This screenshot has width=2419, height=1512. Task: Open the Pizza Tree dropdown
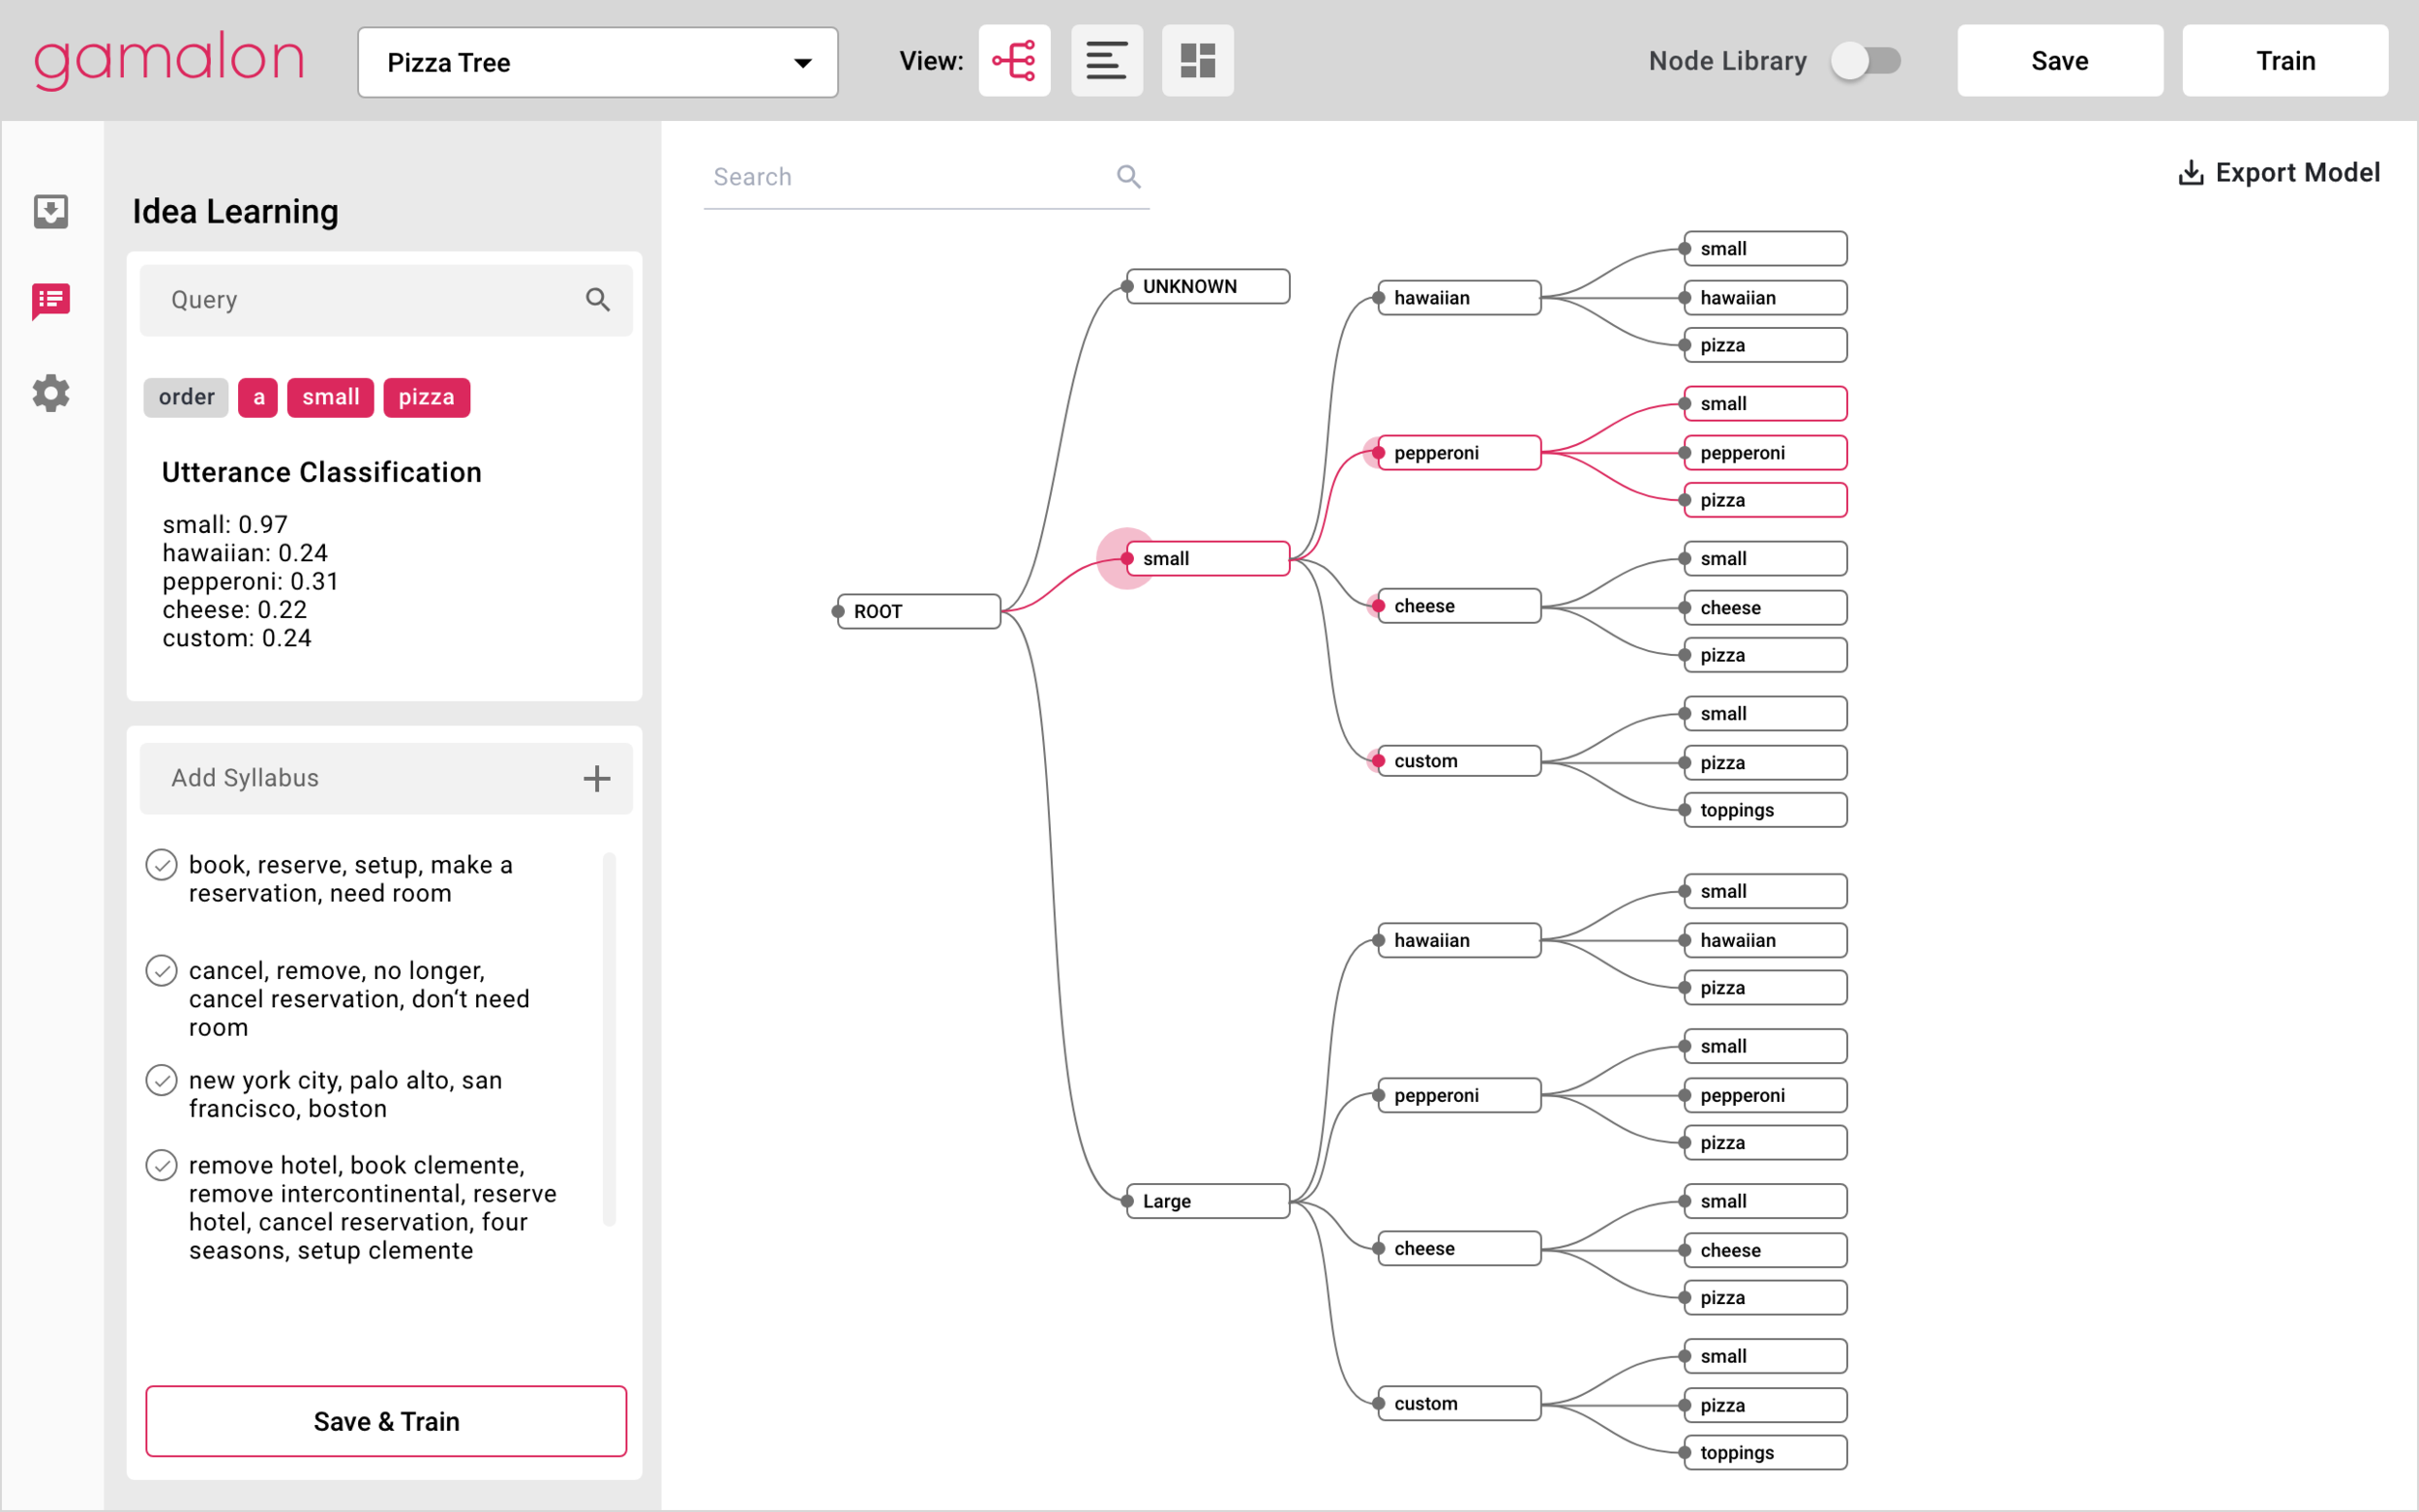point(597,62)
